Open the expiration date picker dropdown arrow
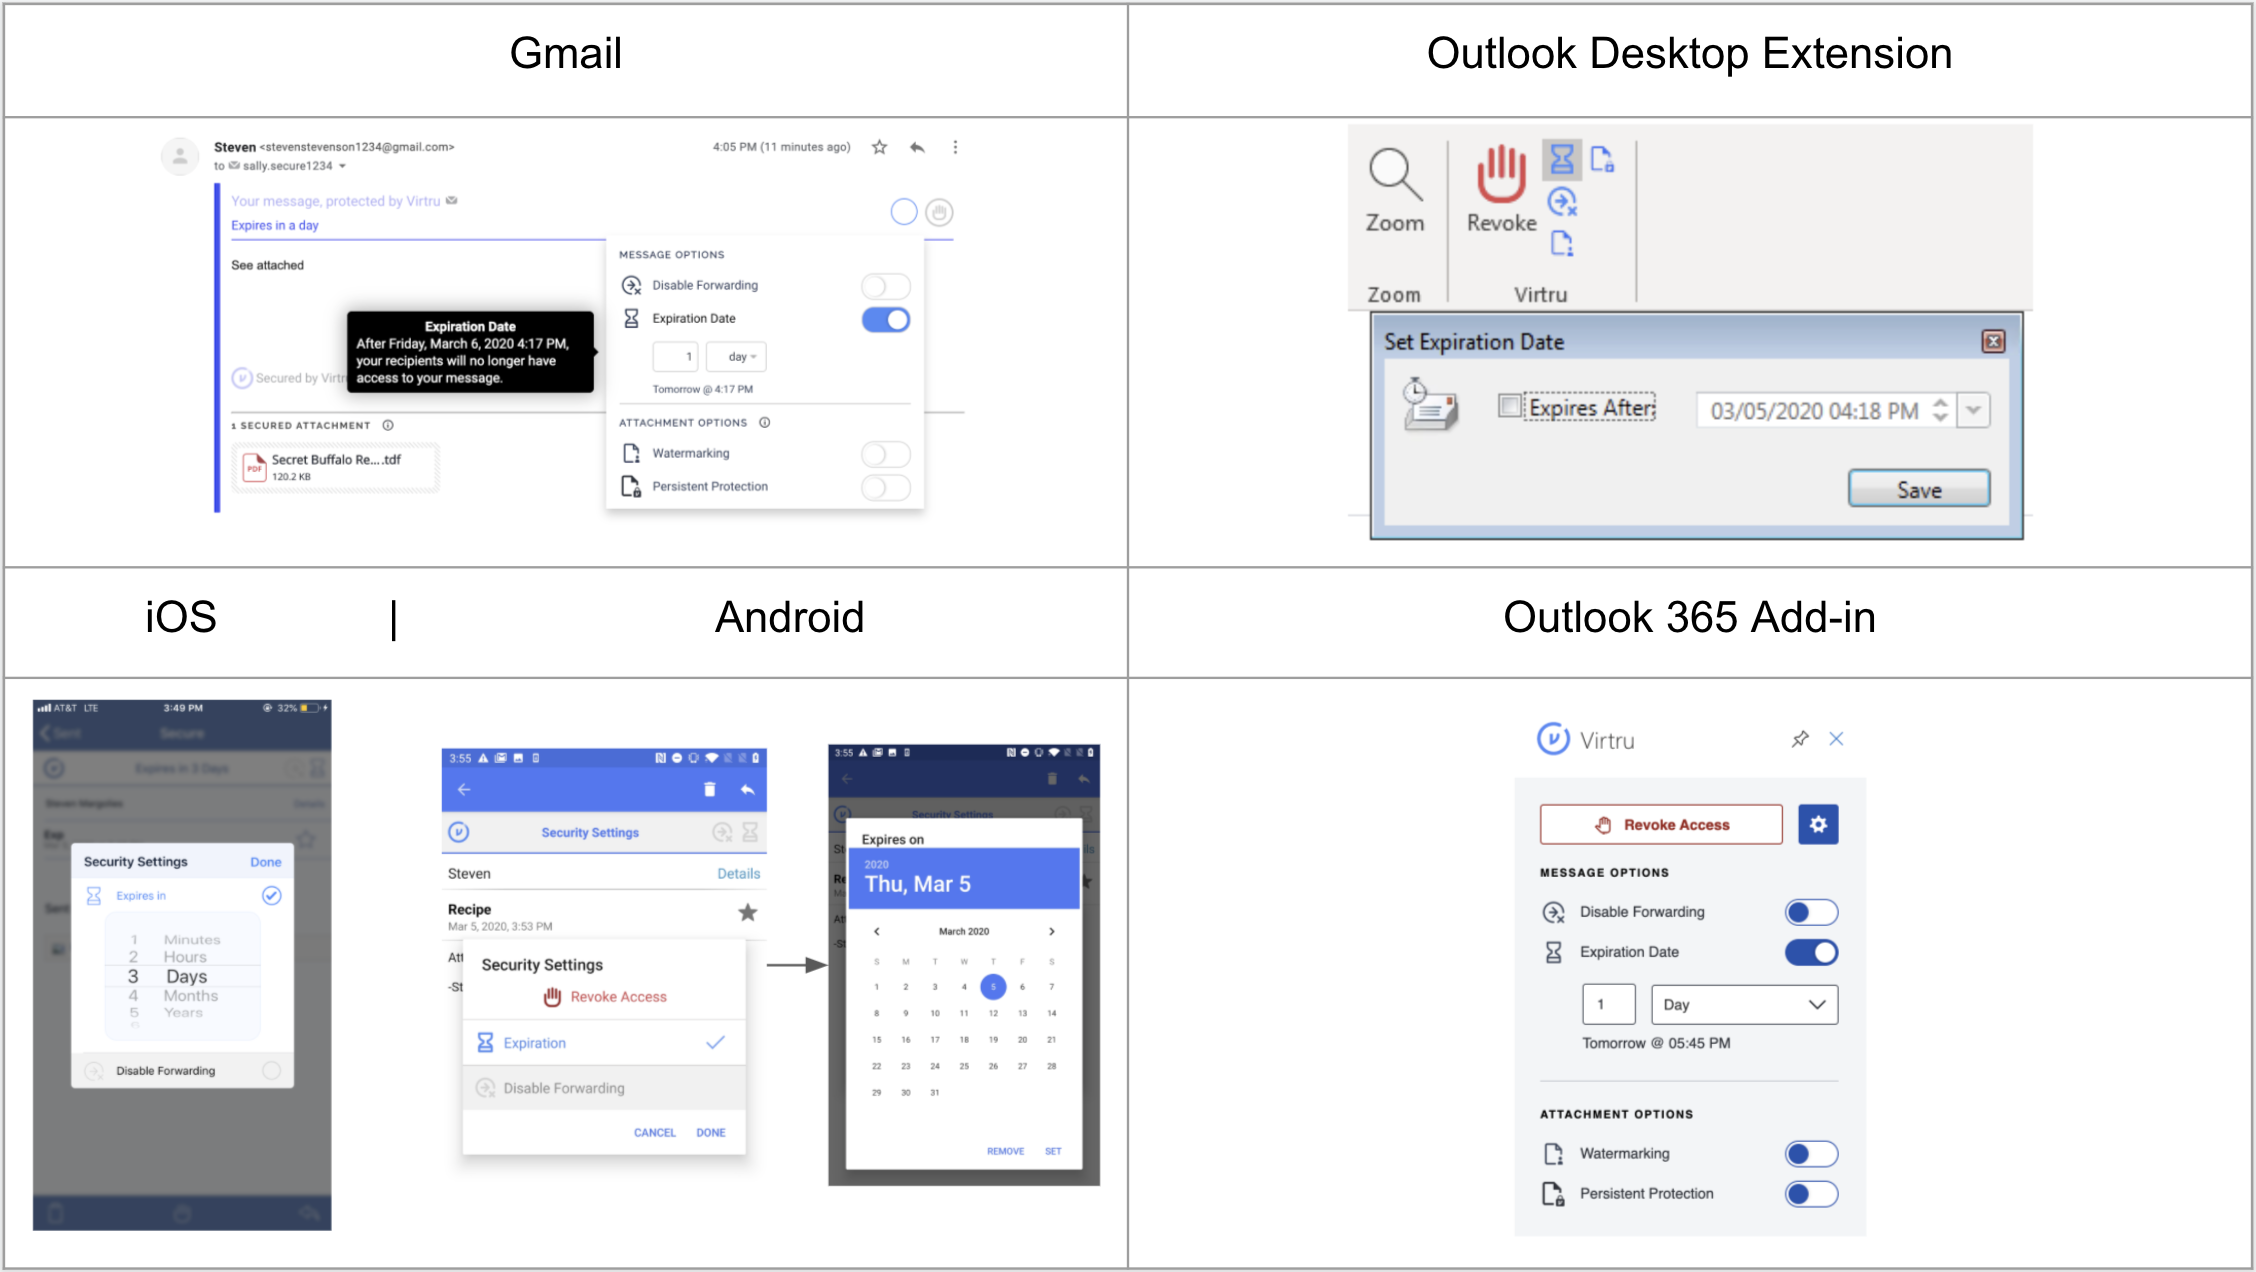 pyautogui.click(x=1973, y=410)
